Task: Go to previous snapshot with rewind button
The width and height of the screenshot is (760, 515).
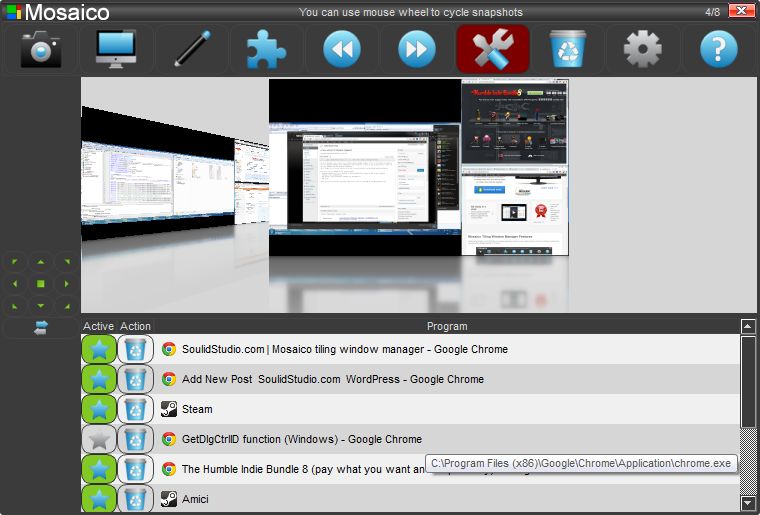Action: click(342, 49)
